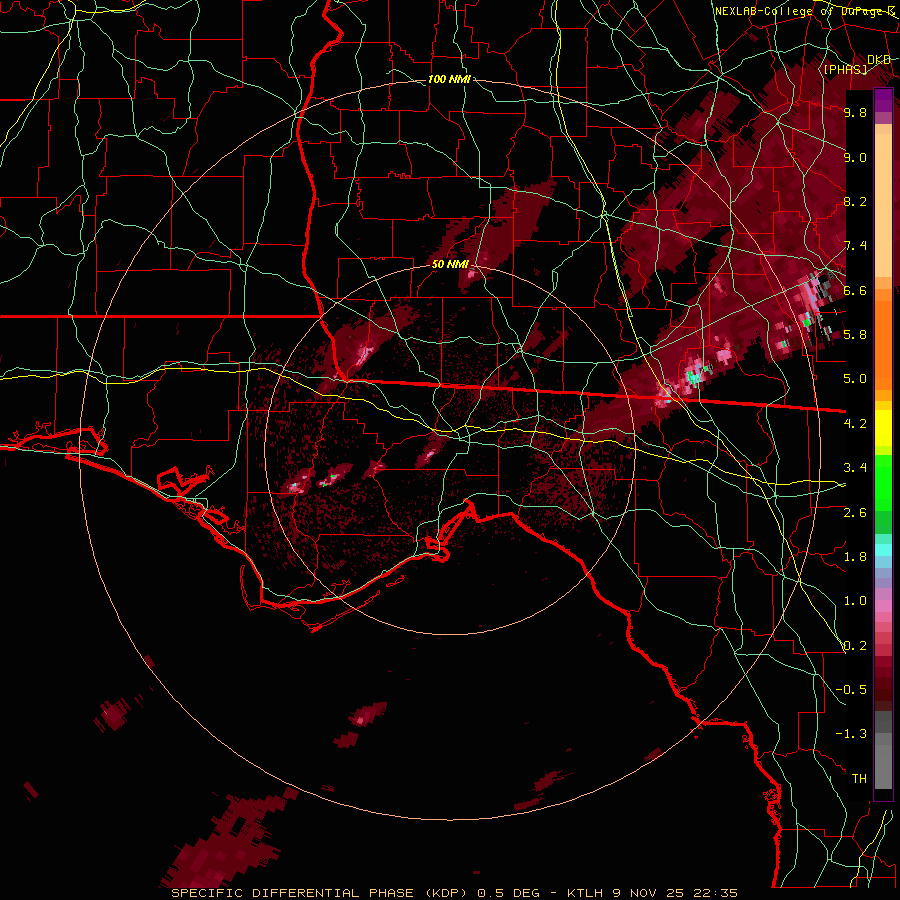900x900 pixels.
Task: Pick the purple segment atop the color bar
Action: coord(883,101)
